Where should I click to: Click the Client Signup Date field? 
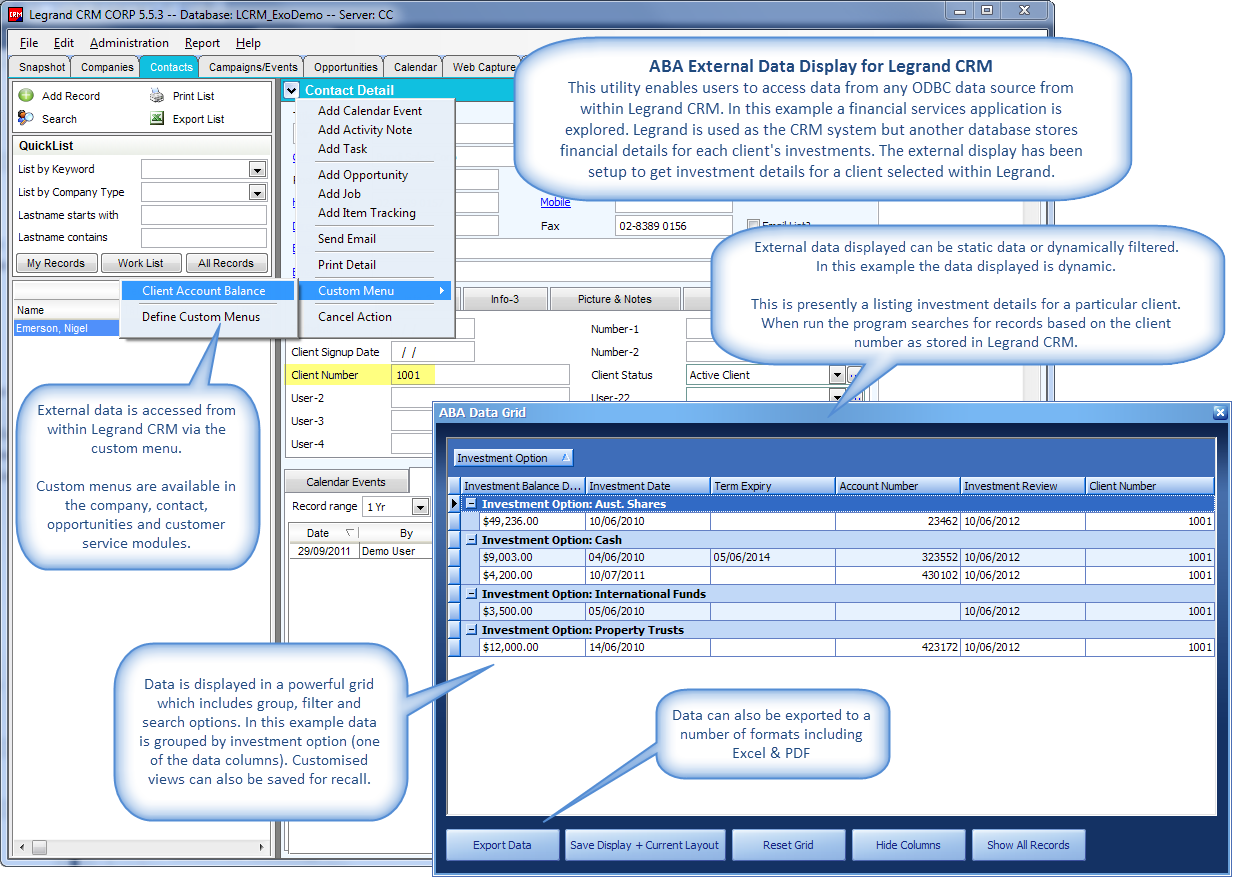(433, 352)
